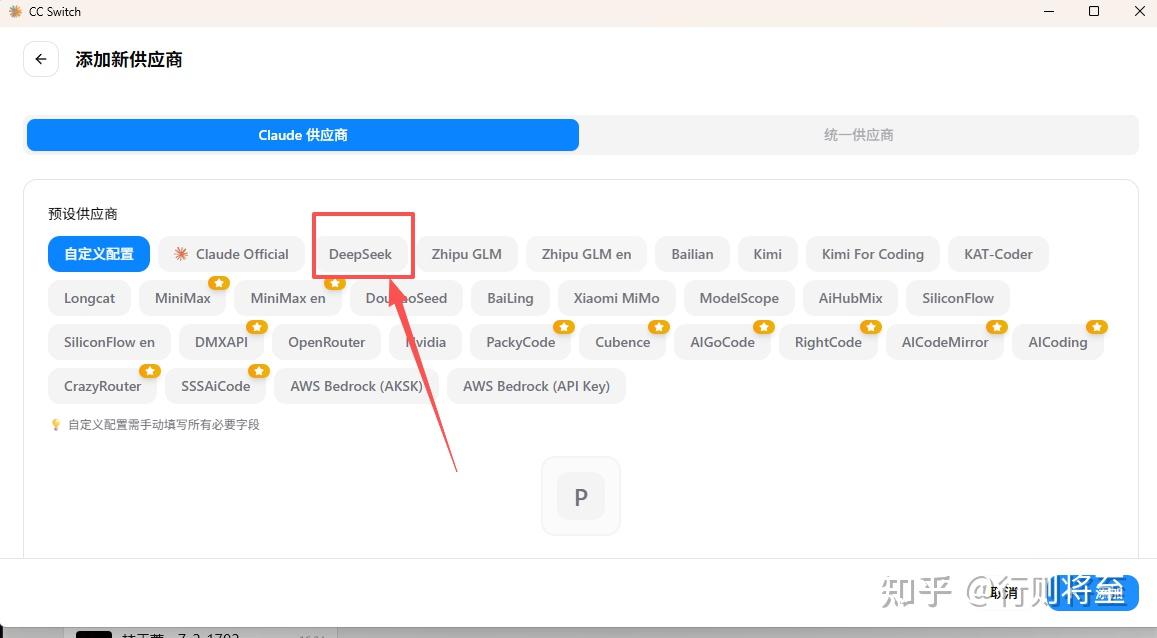Choose AiHubMix provider
The width and height of the screenshot is (1157, 638).
pyautogui.click(x=851, y=298)
